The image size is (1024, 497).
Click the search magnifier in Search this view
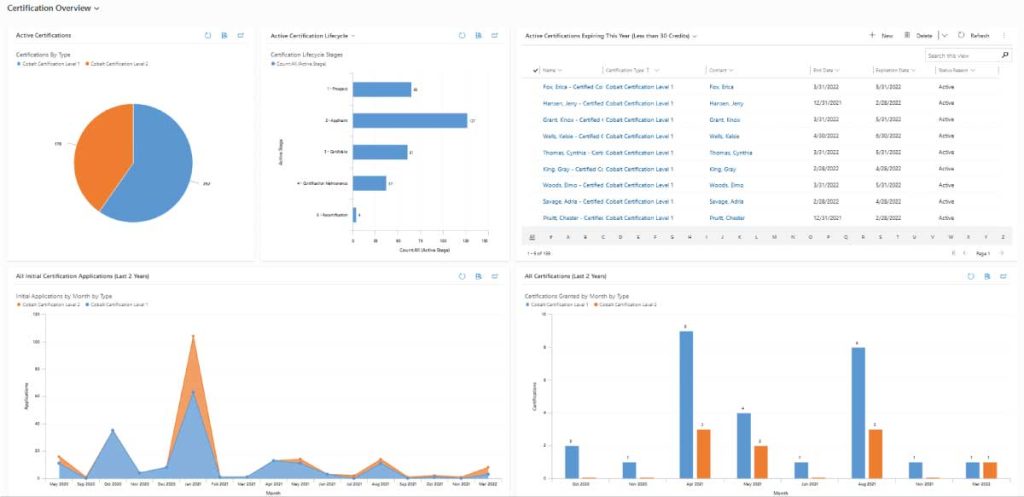point(1005,56)
